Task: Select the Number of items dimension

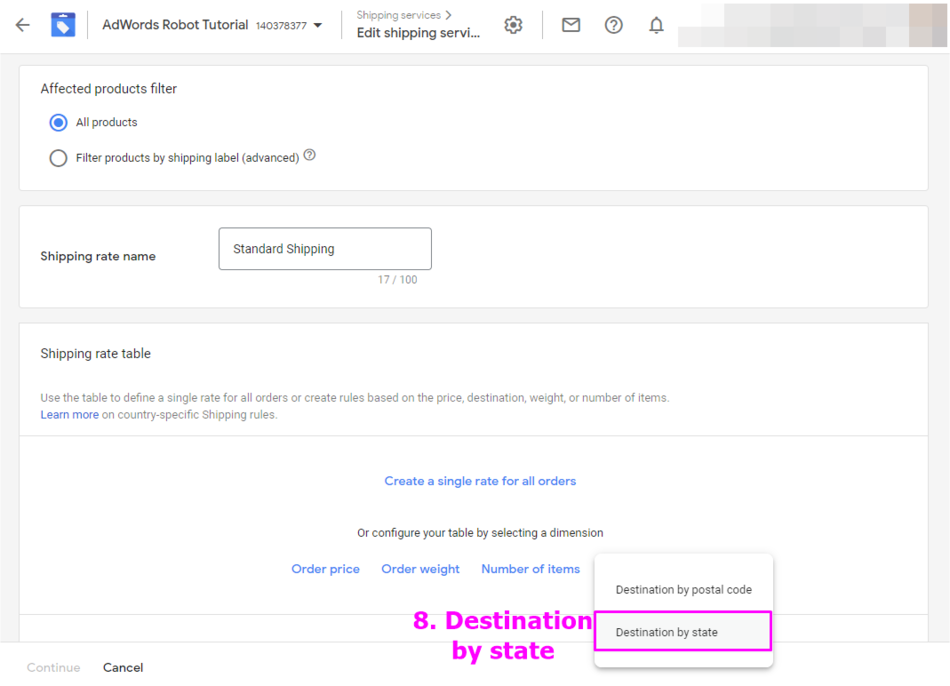Action: click(530, 569)
